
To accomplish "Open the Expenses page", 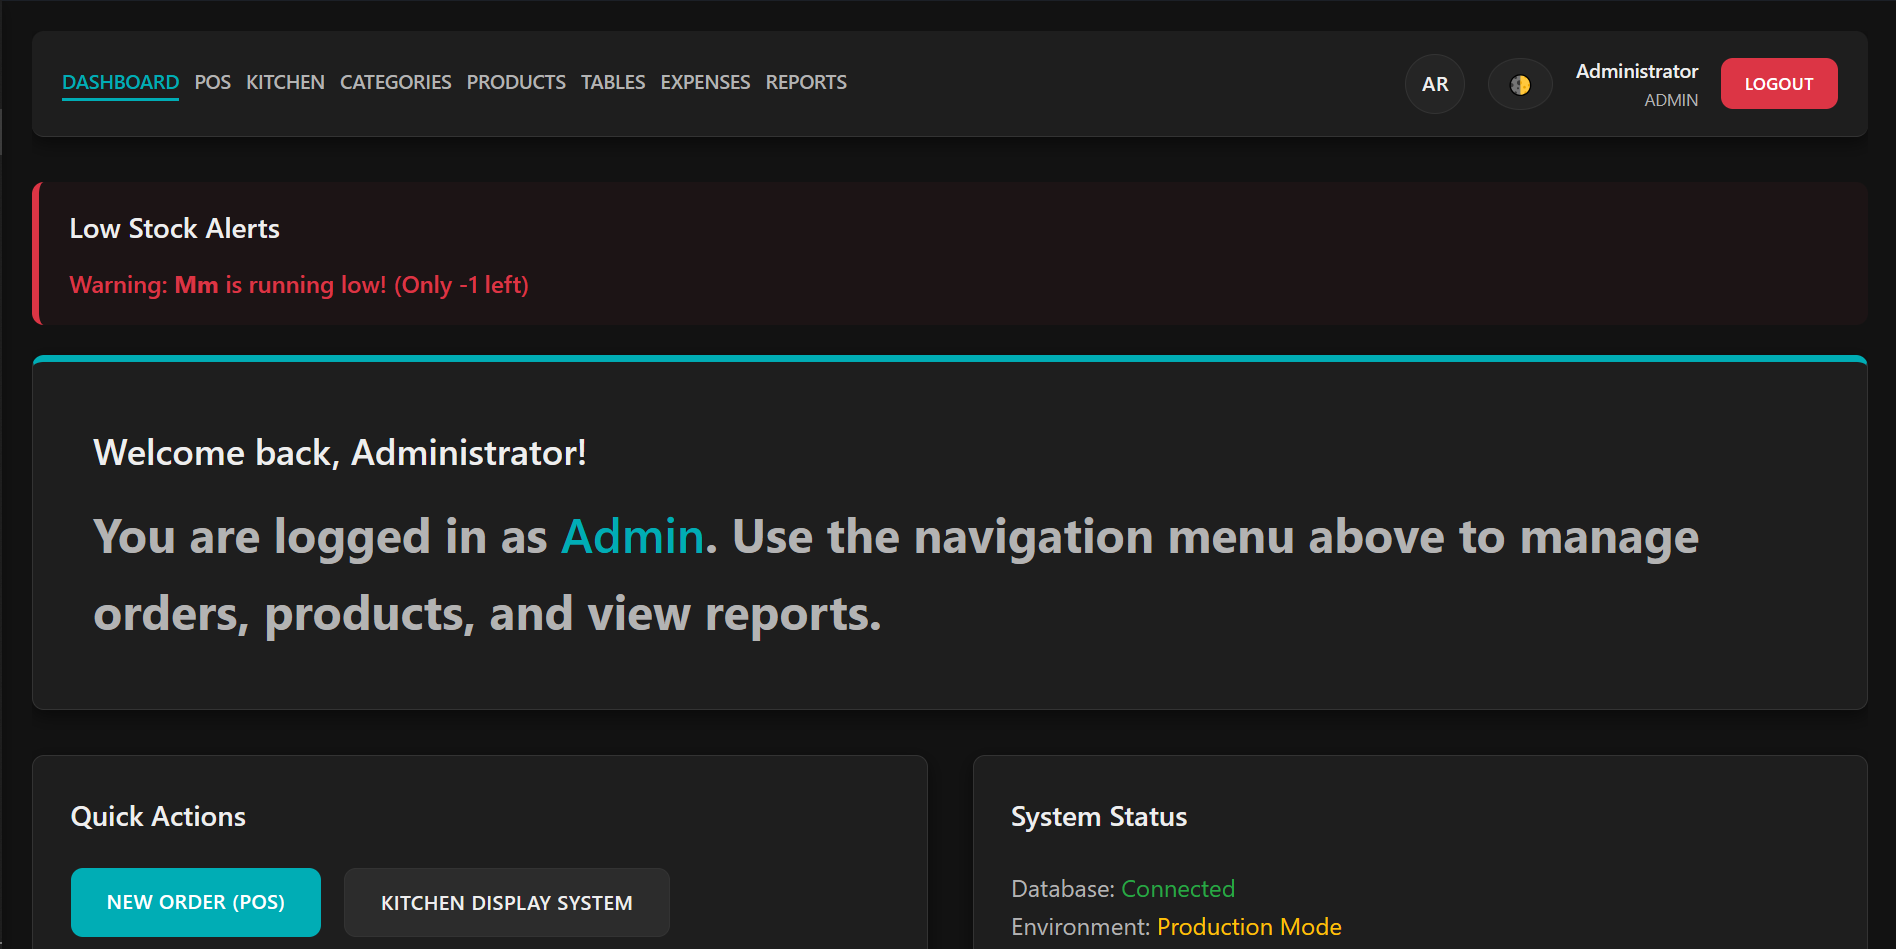I will pyautogui.click(x=705, y=83).
